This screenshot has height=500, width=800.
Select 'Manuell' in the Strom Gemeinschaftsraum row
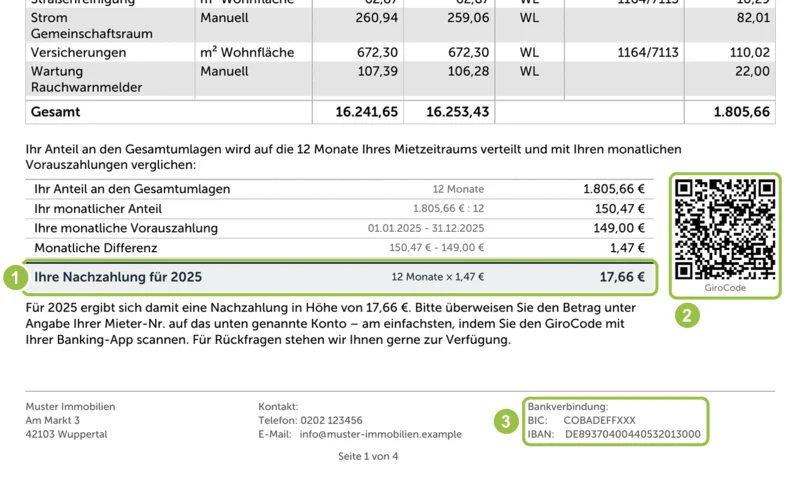224,18
